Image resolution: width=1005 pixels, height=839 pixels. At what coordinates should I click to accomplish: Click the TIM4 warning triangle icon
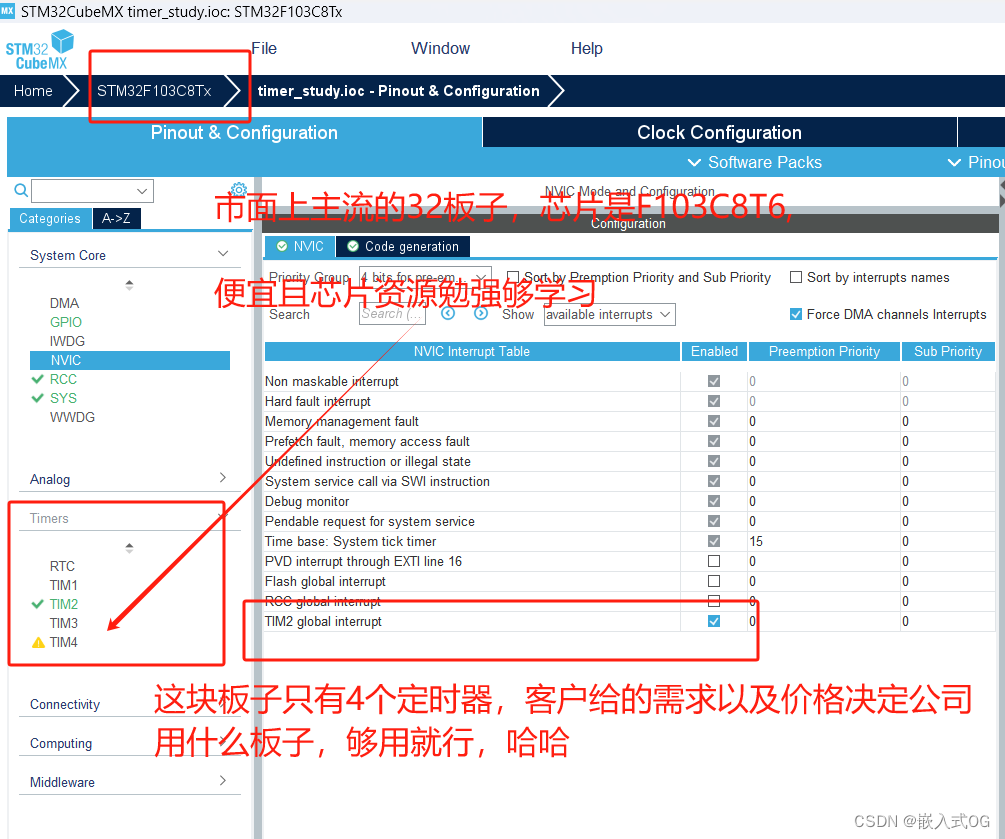click(x=38, y=642)
